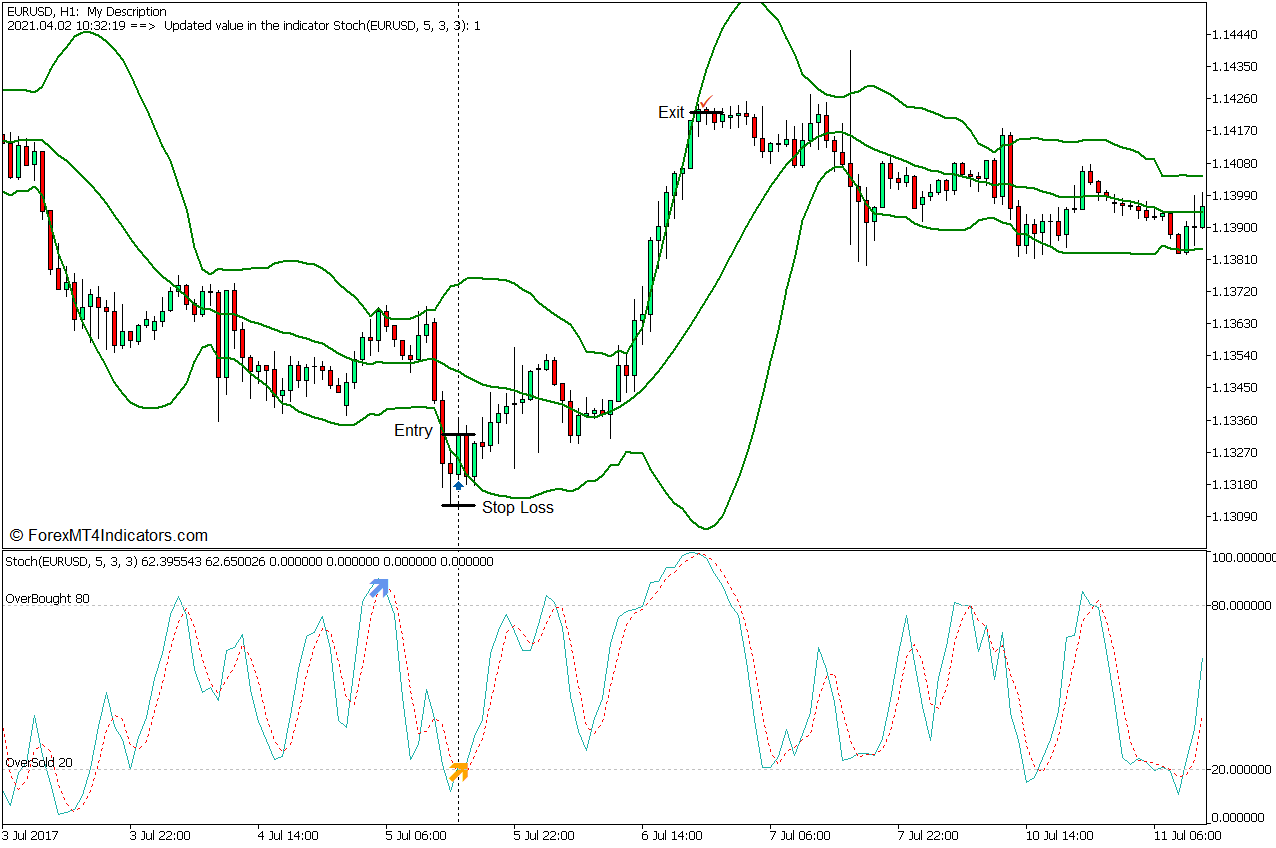Select the Stoch(EURUSD, 5, 3, 3) indicator label
Screen dimensions: 1276x848
tap(71, 562)
